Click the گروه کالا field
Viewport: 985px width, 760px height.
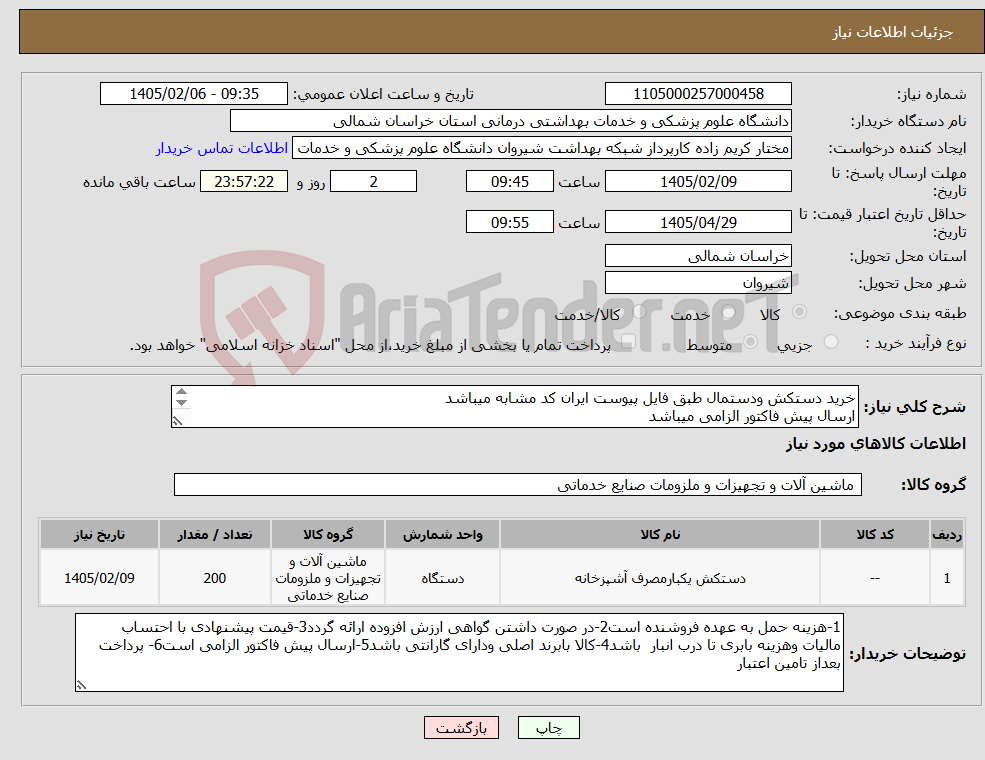point(518,485)
